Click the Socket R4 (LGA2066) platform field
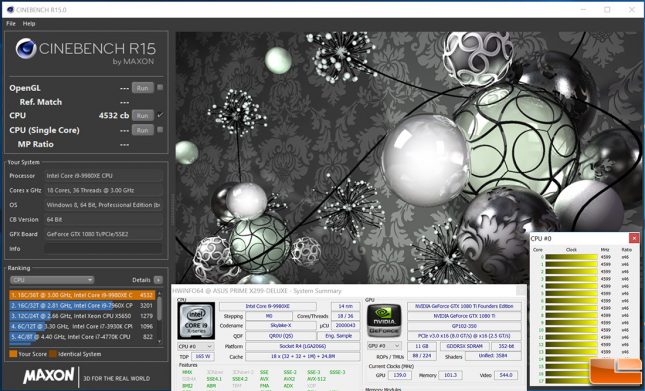The height and width of the screenshot is (391, 645). [303, 346]
